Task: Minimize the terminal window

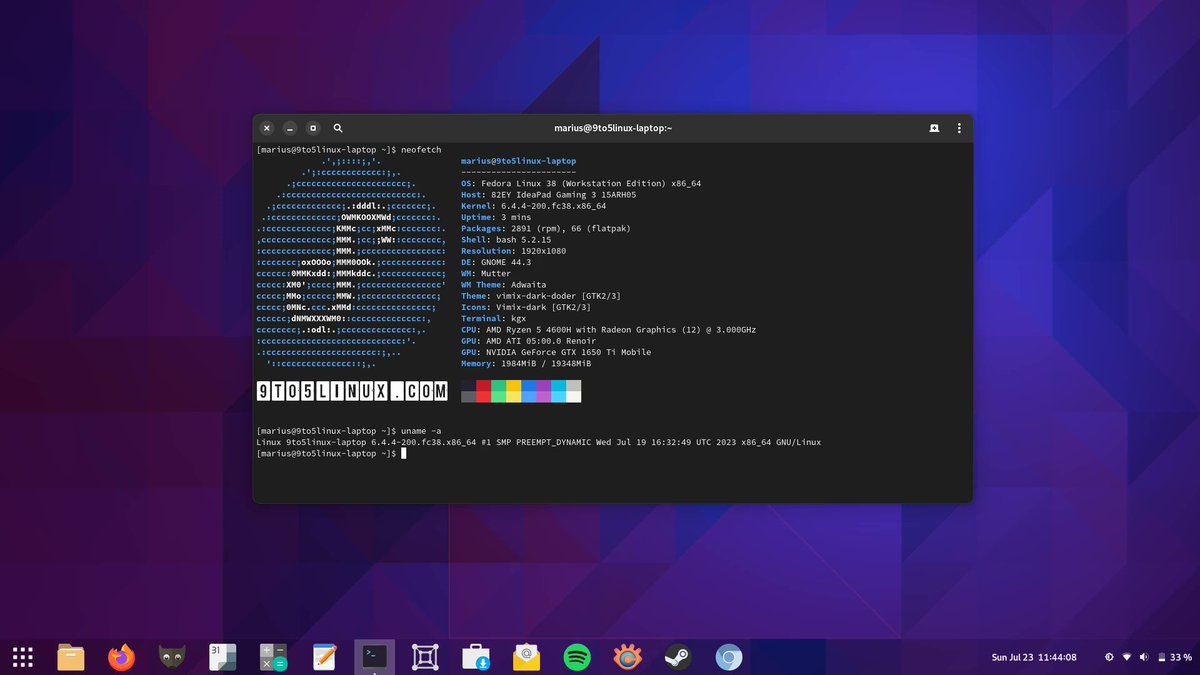Action: (x=290, y=128)
